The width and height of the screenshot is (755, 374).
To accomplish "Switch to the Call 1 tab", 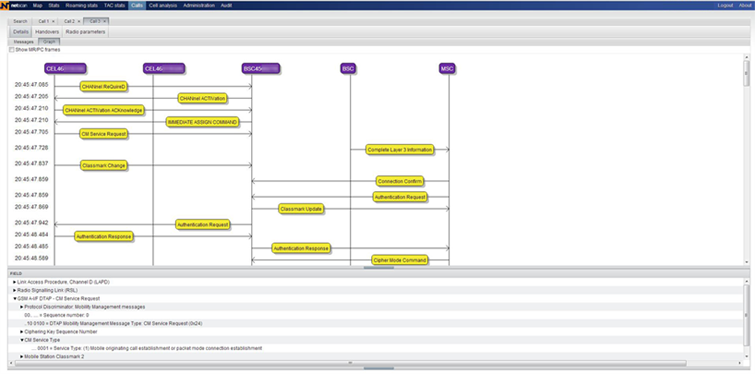I will click(x=44, y=21).
